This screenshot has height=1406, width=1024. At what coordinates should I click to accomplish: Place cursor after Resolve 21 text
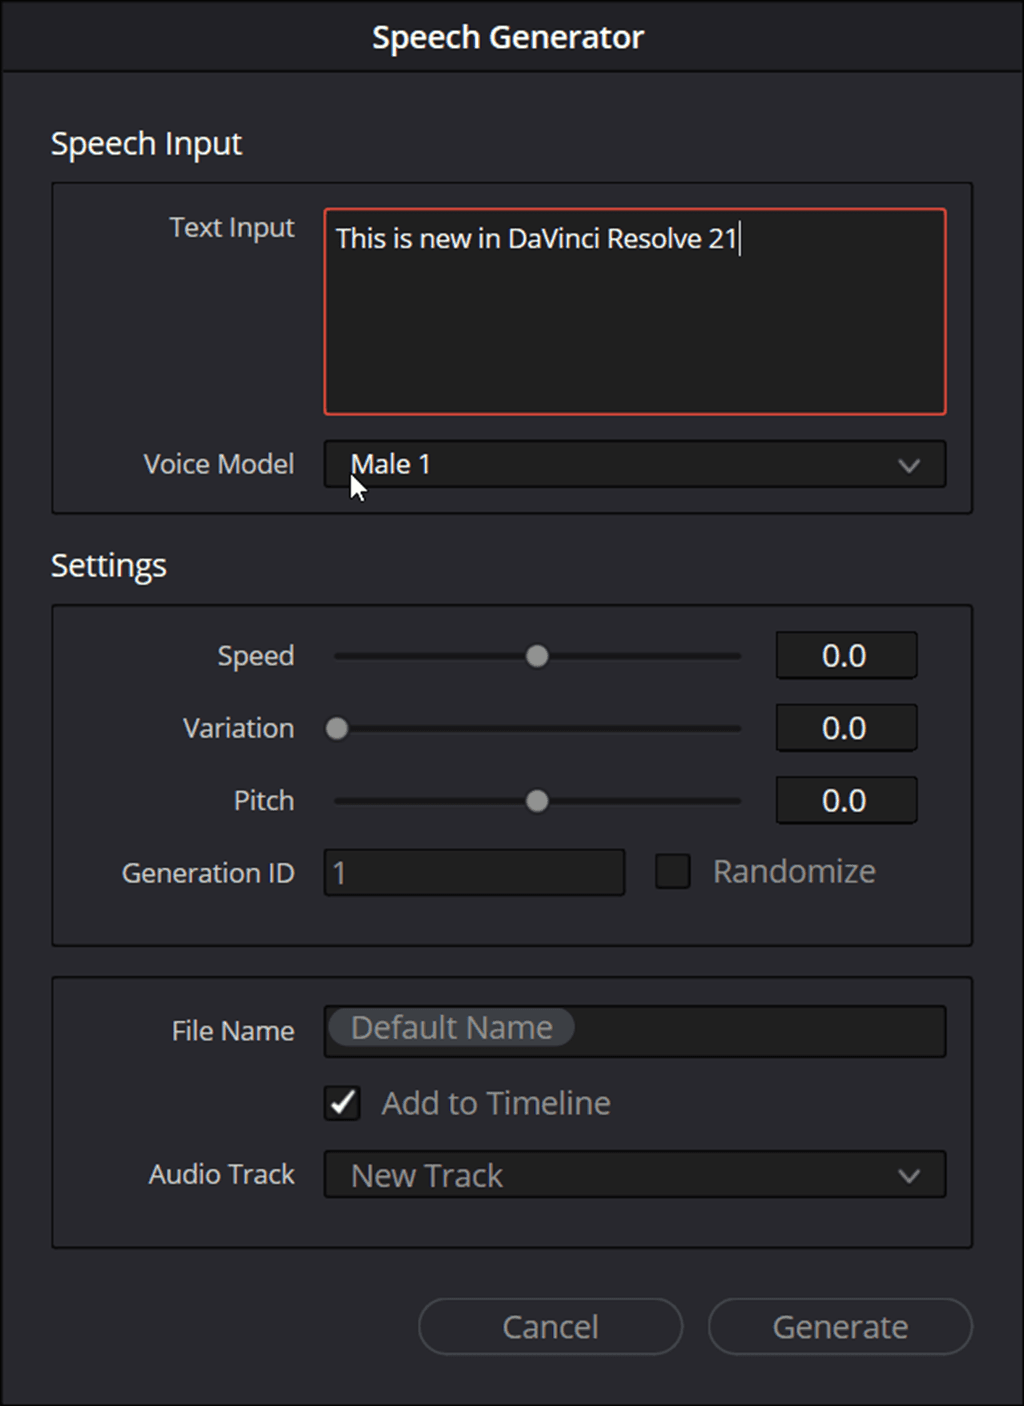(740, 239)
